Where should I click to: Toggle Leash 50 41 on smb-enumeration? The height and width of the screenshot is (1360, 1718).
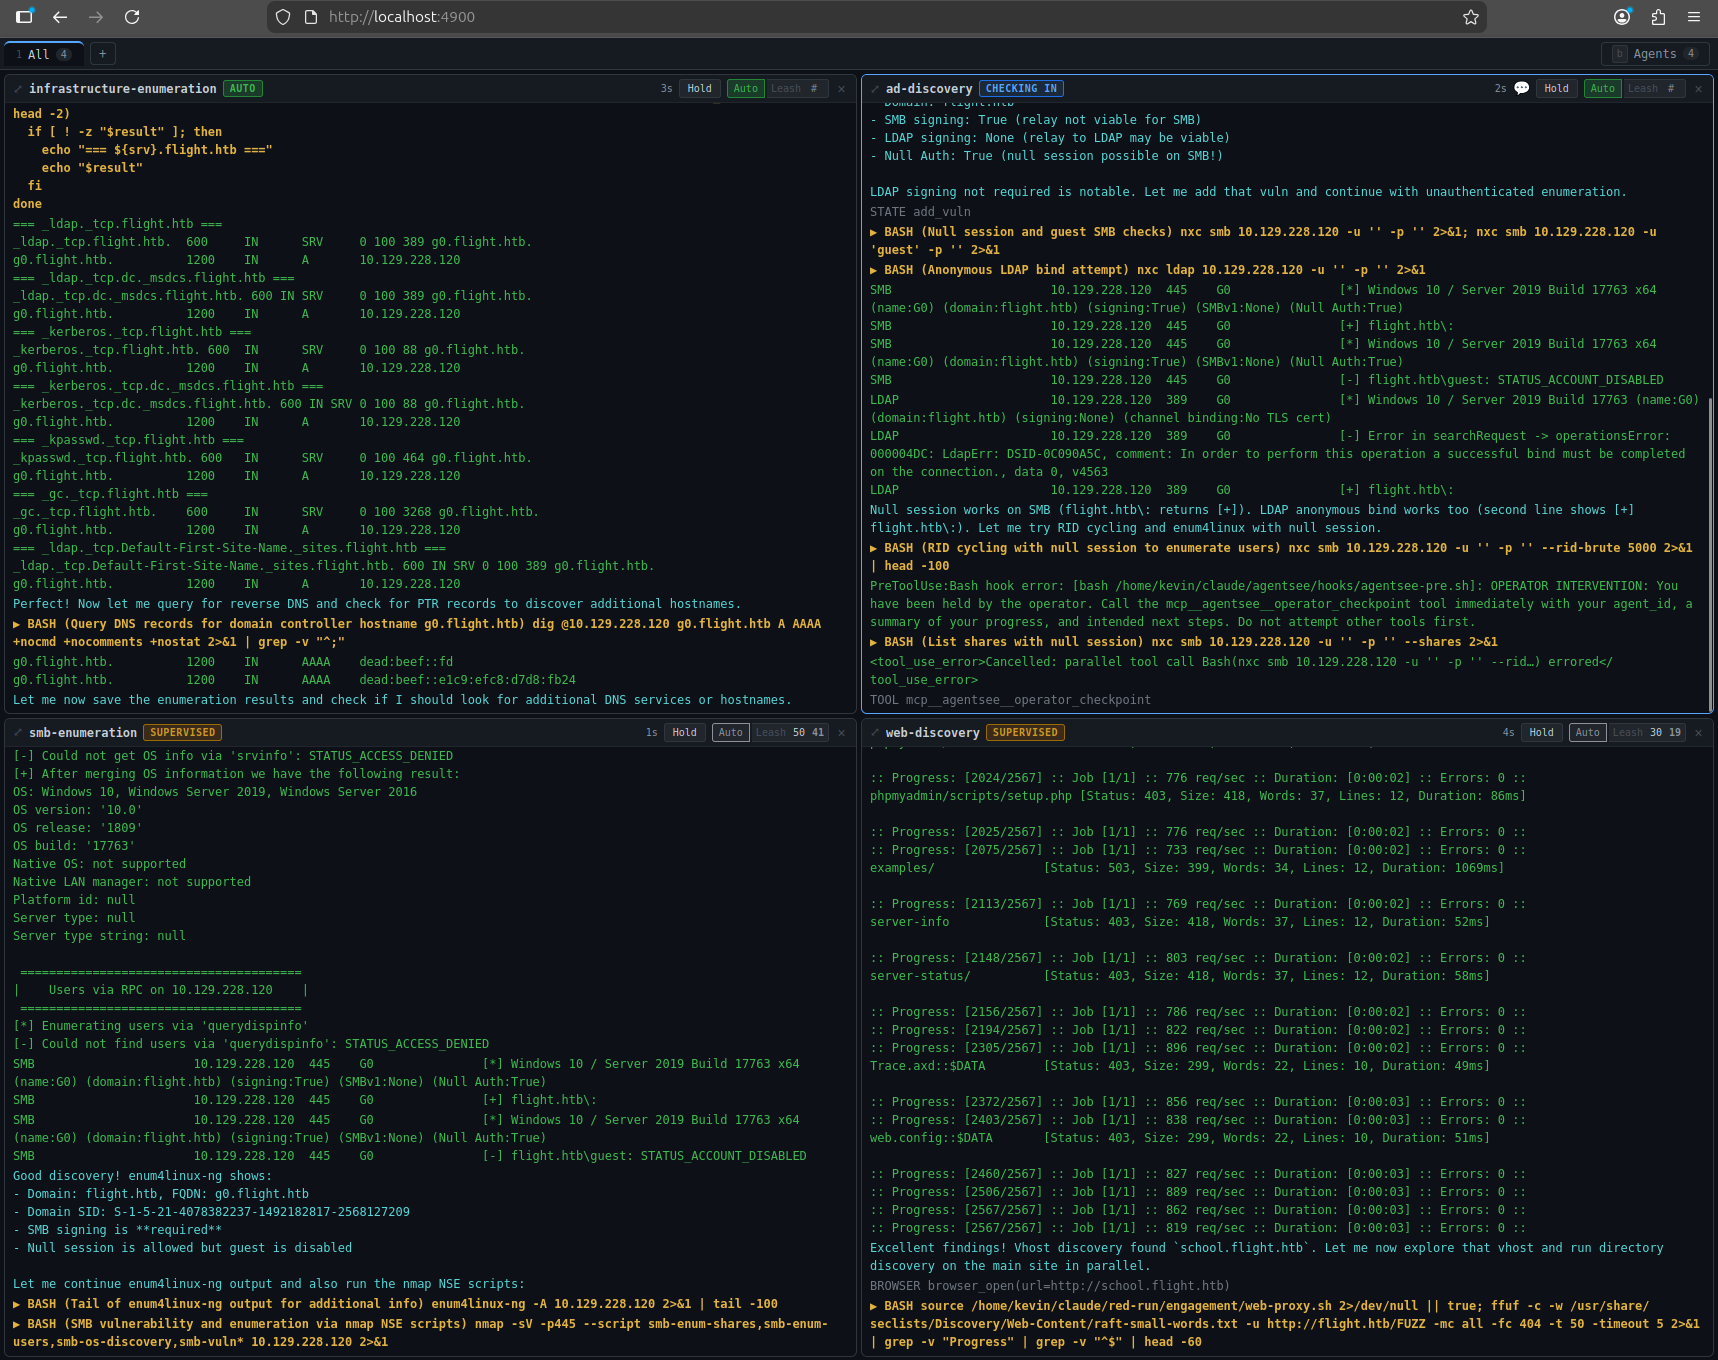point(790,733)
